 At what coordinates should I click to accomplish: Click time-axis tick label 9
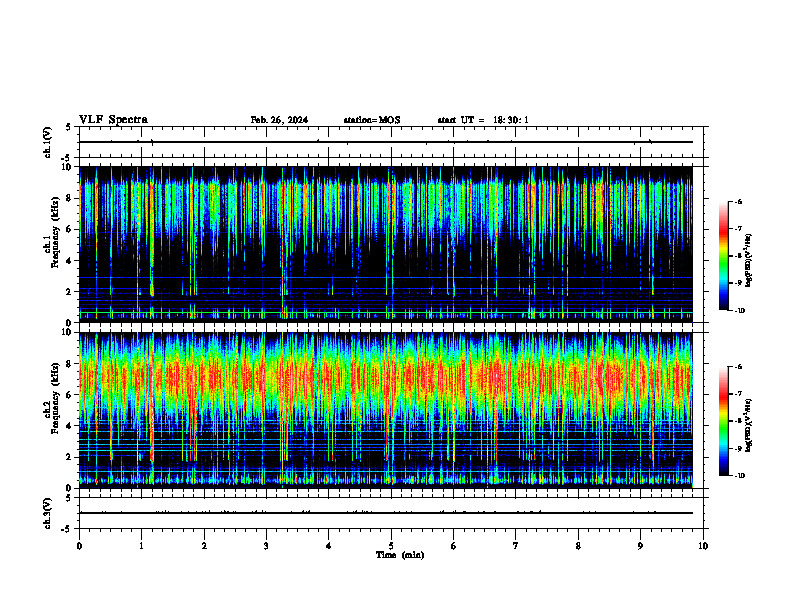click(640, 546)
